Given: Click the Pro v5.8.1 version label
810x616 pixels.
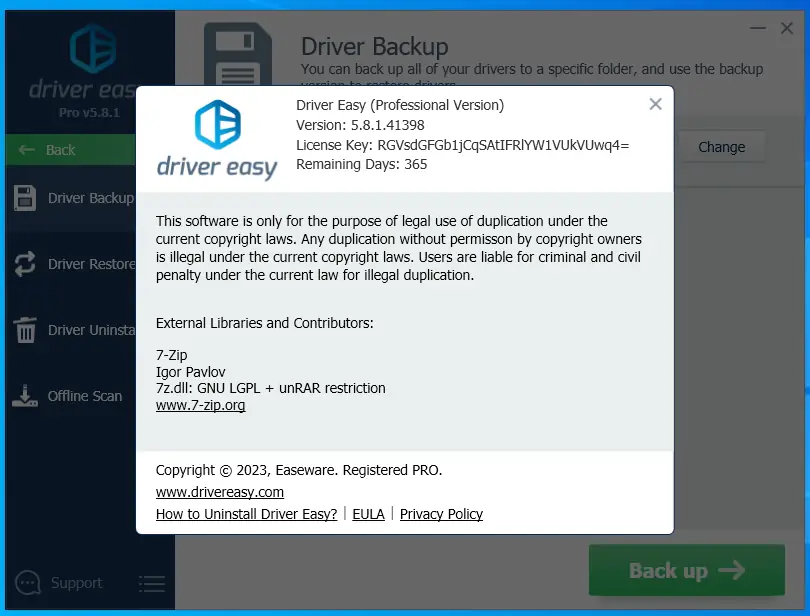Looking at the screenshot, I should (x=91, y=112).
